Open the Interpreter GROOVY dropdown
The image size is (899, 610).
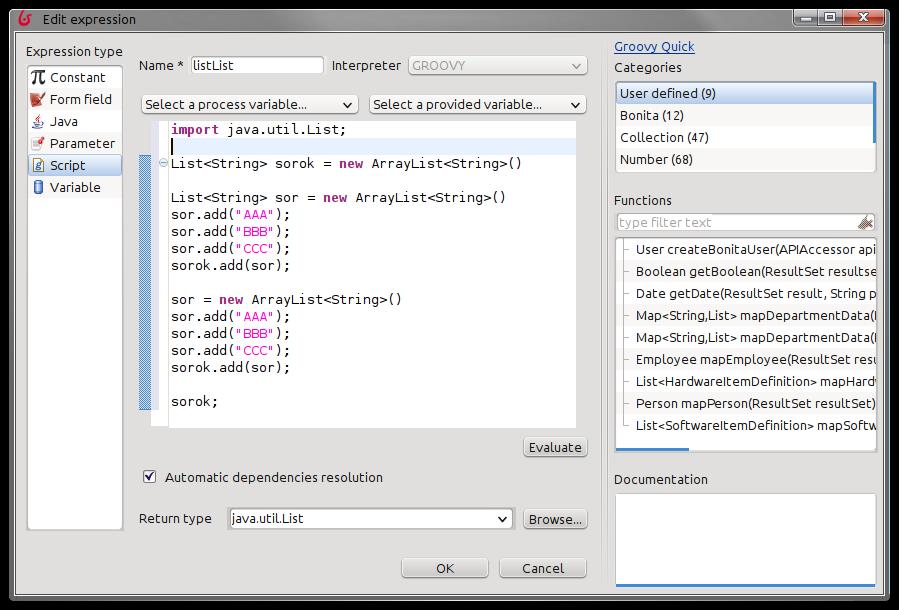pyautogui.click(x=498, y=66)
